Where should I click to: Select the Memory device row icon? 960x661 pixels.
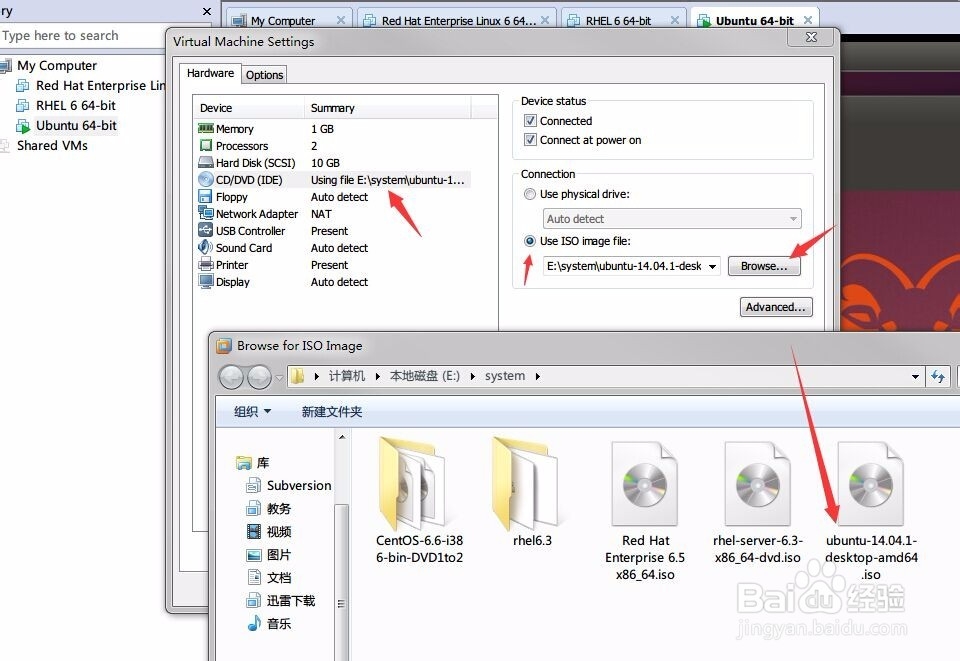(x=206, y=129)
